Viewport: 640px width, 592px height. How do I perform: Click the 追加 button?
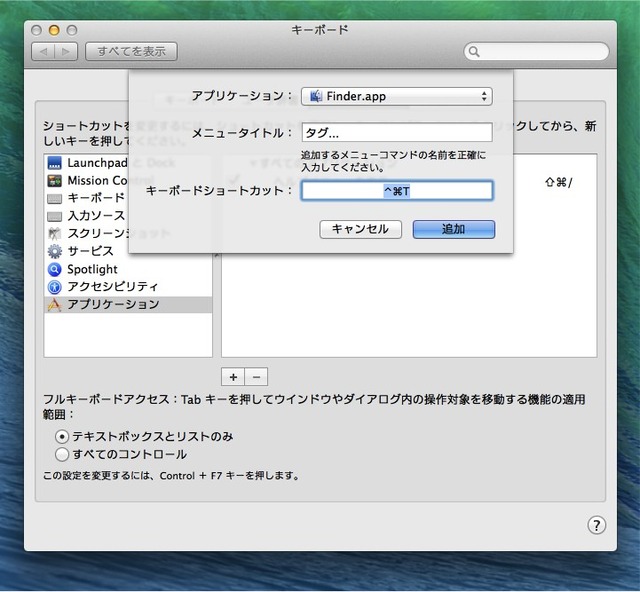click(x=454, y=229)
